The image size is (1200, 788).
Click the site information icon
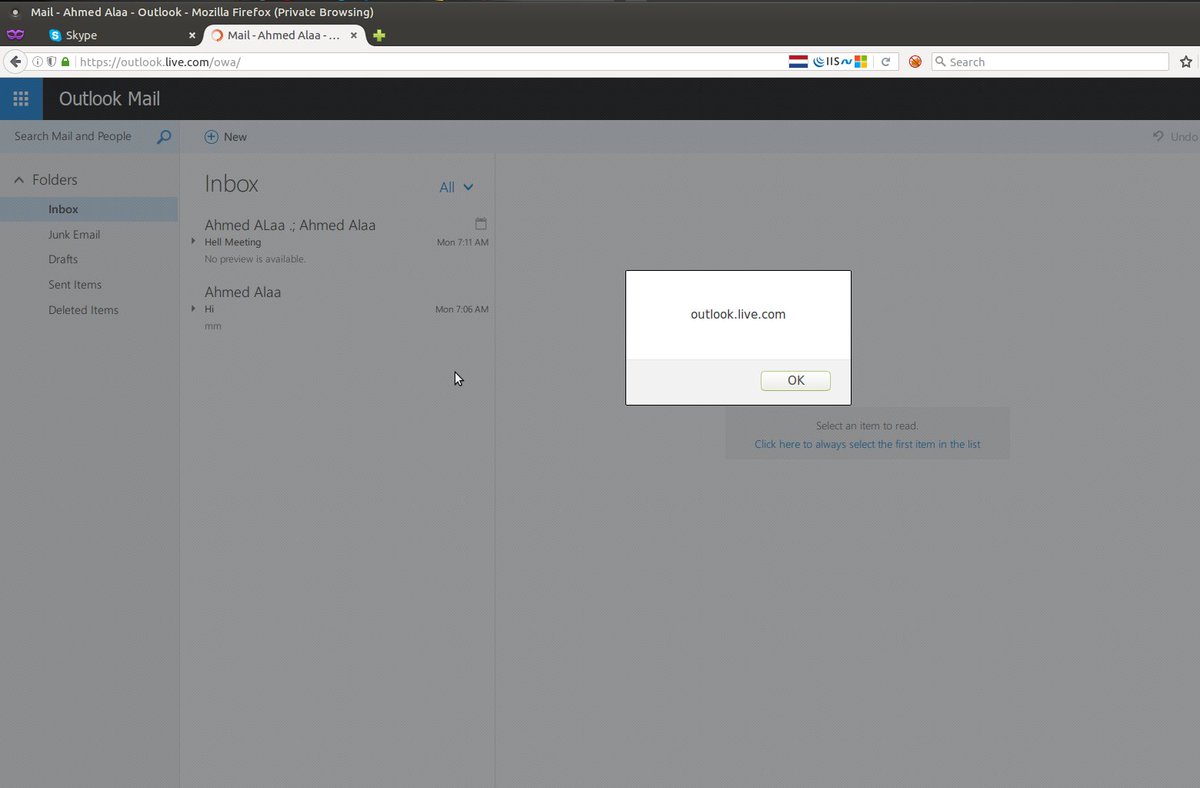tap(37, 62)
